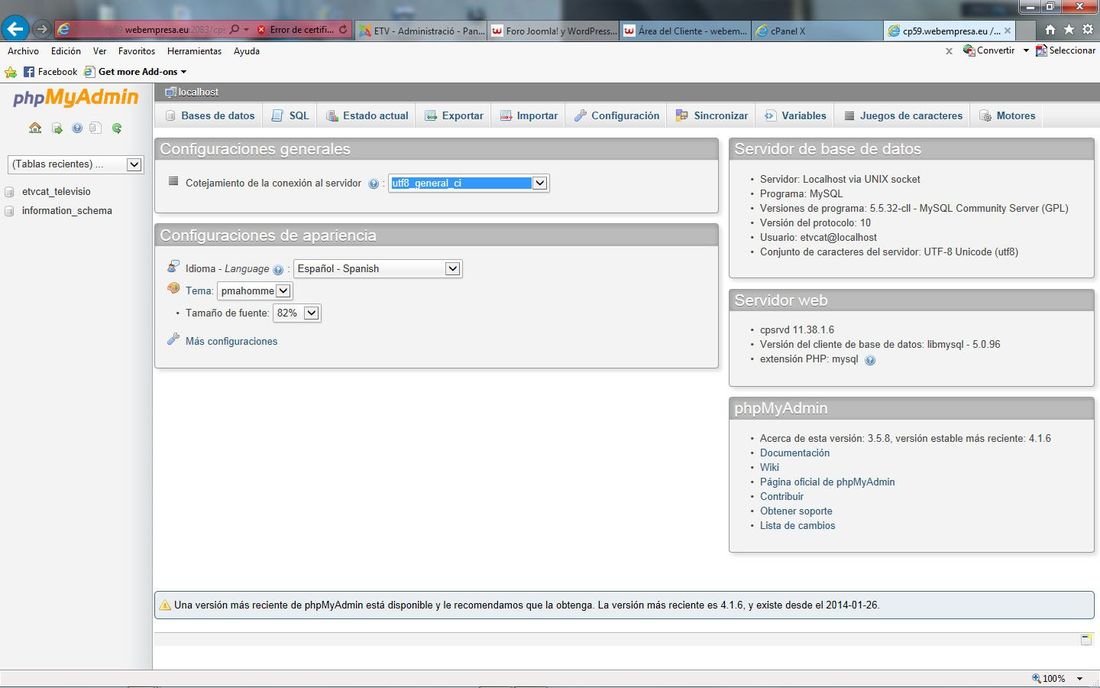Image resolution: width=1100 pixels, height=688 pixels.
Task: Switch to the cPanel X browser tab
Action: [817, 30]
